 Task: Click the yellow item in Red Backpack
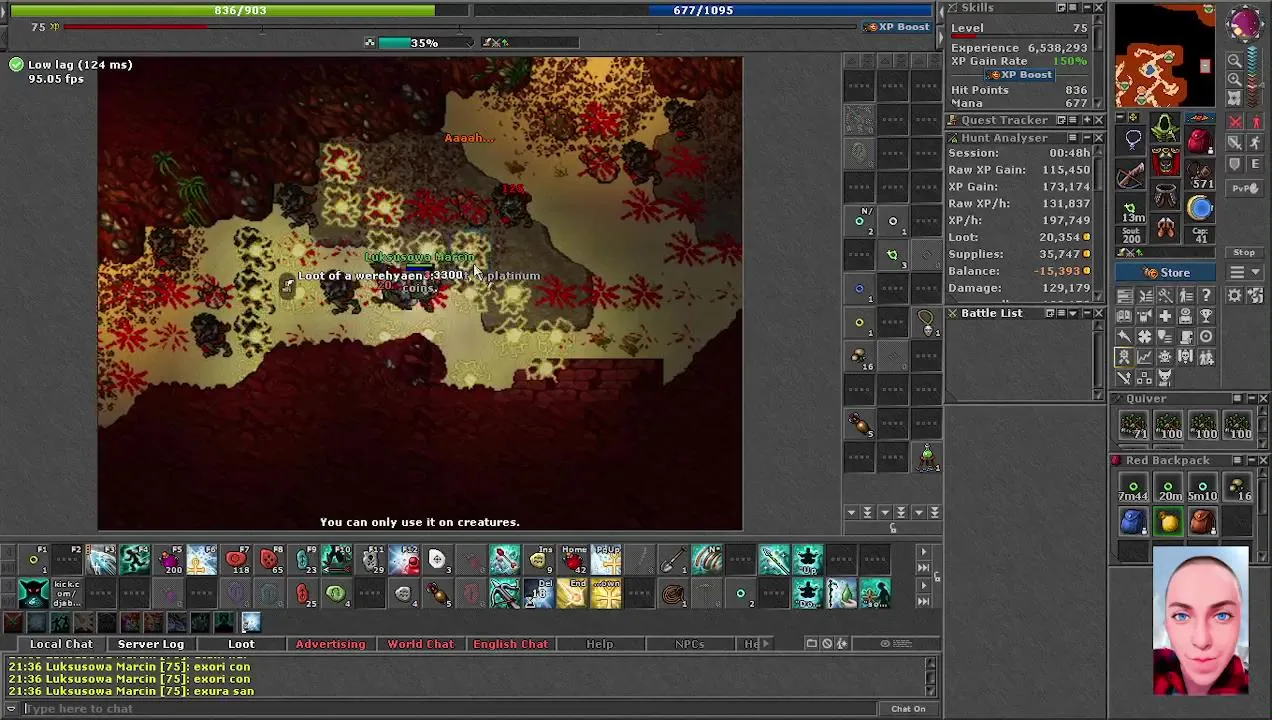[x=1168, y=522]
